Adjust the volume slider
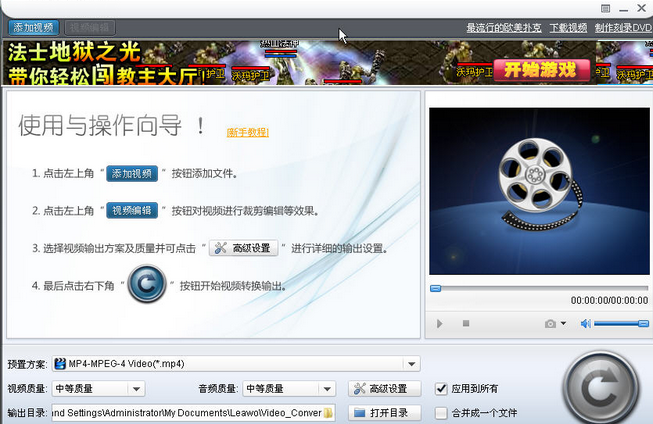This screenshot has width=653, height=424. (621, 324)
